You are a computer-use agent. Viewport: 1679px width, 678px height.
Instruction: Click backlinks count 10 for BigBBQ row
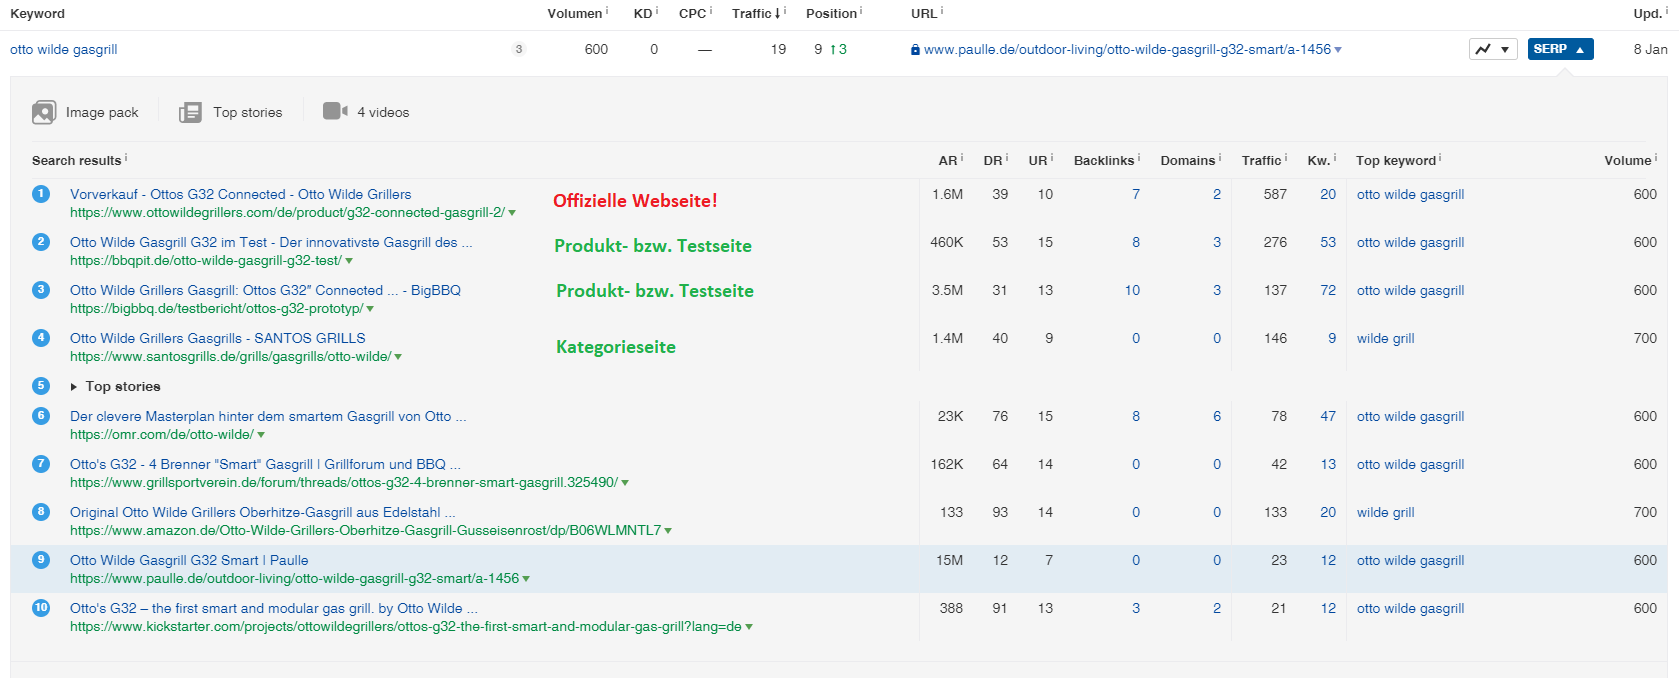(x=1132, y=290)
